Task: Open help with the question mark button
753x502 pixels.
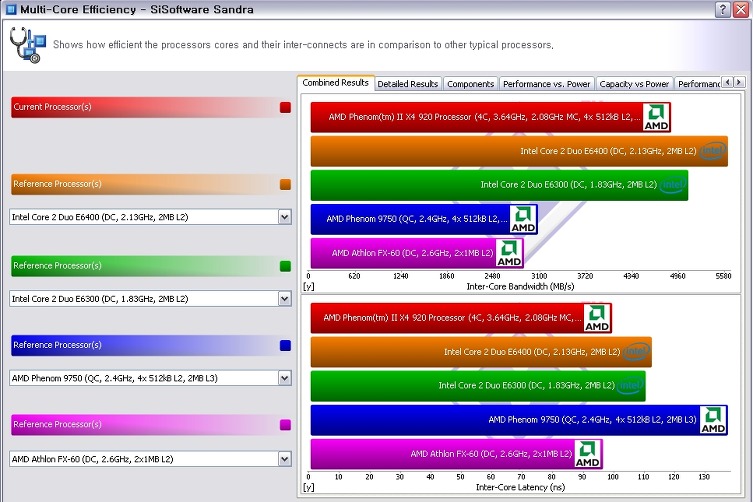Action: coord(723,9)
